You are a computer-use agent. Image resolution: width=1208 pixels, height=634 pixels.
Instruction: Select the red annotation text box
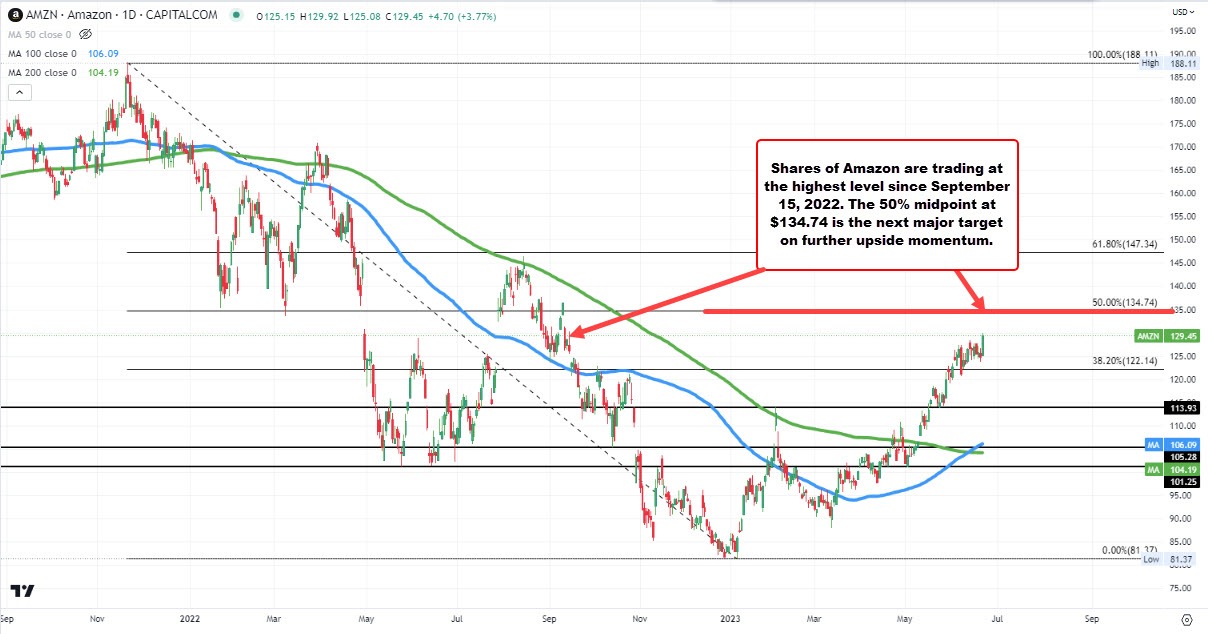click(888, 204)
